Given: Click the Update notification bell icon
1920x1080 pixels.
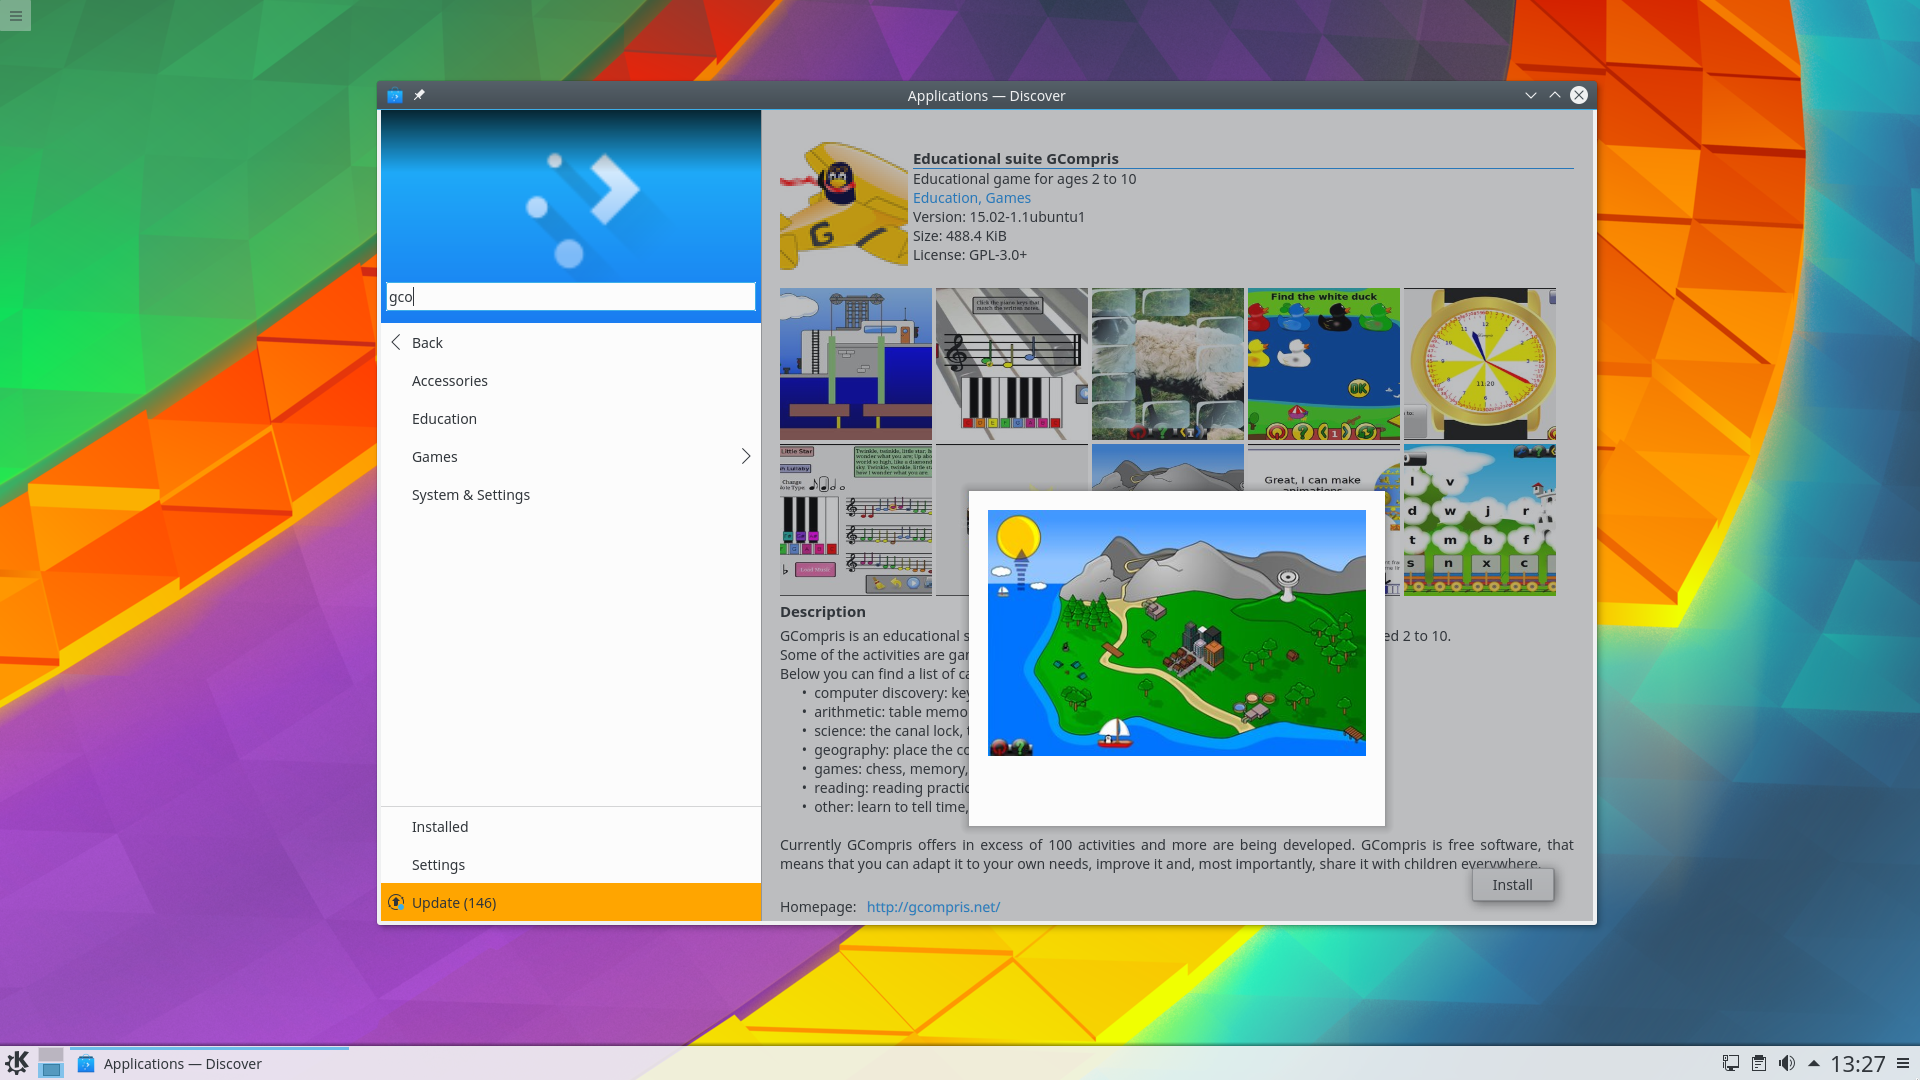Looking at the screenshot, I should 396,902.
